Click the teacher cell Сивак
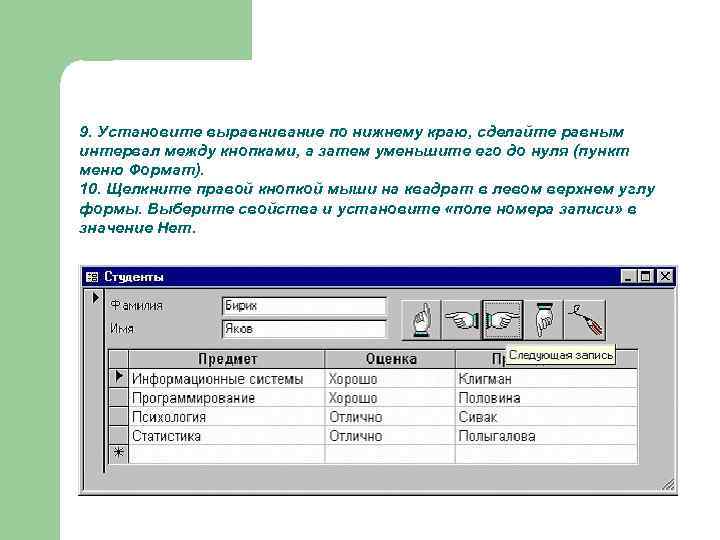 [546, 417]
